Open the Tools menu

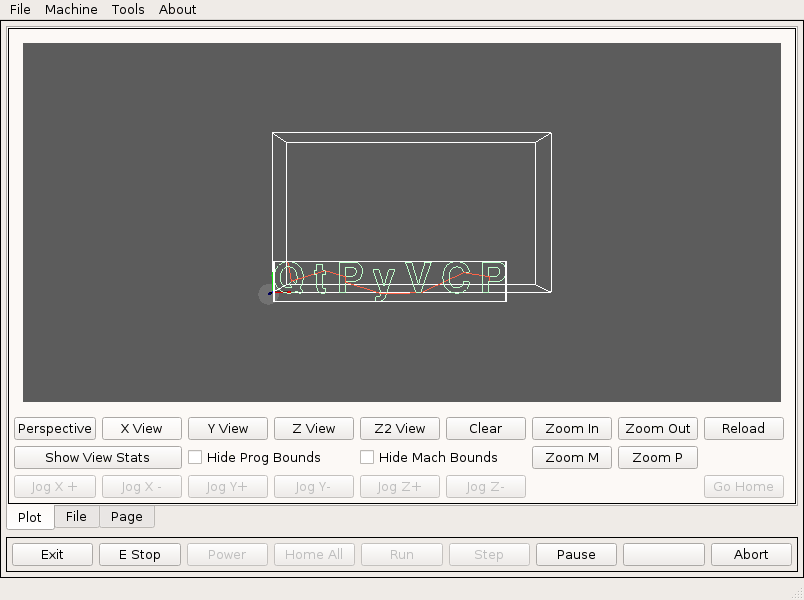coord(128,9)
